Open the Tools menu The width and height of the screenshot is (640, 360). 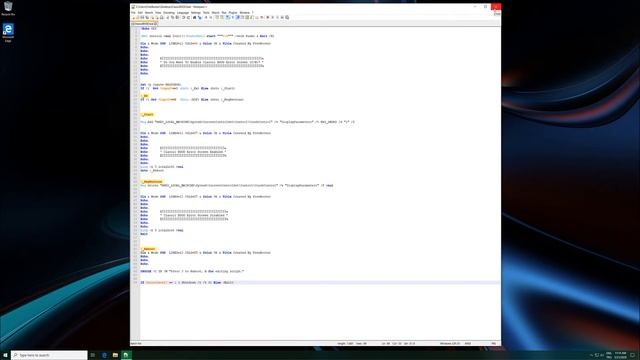tap(206, 13)
